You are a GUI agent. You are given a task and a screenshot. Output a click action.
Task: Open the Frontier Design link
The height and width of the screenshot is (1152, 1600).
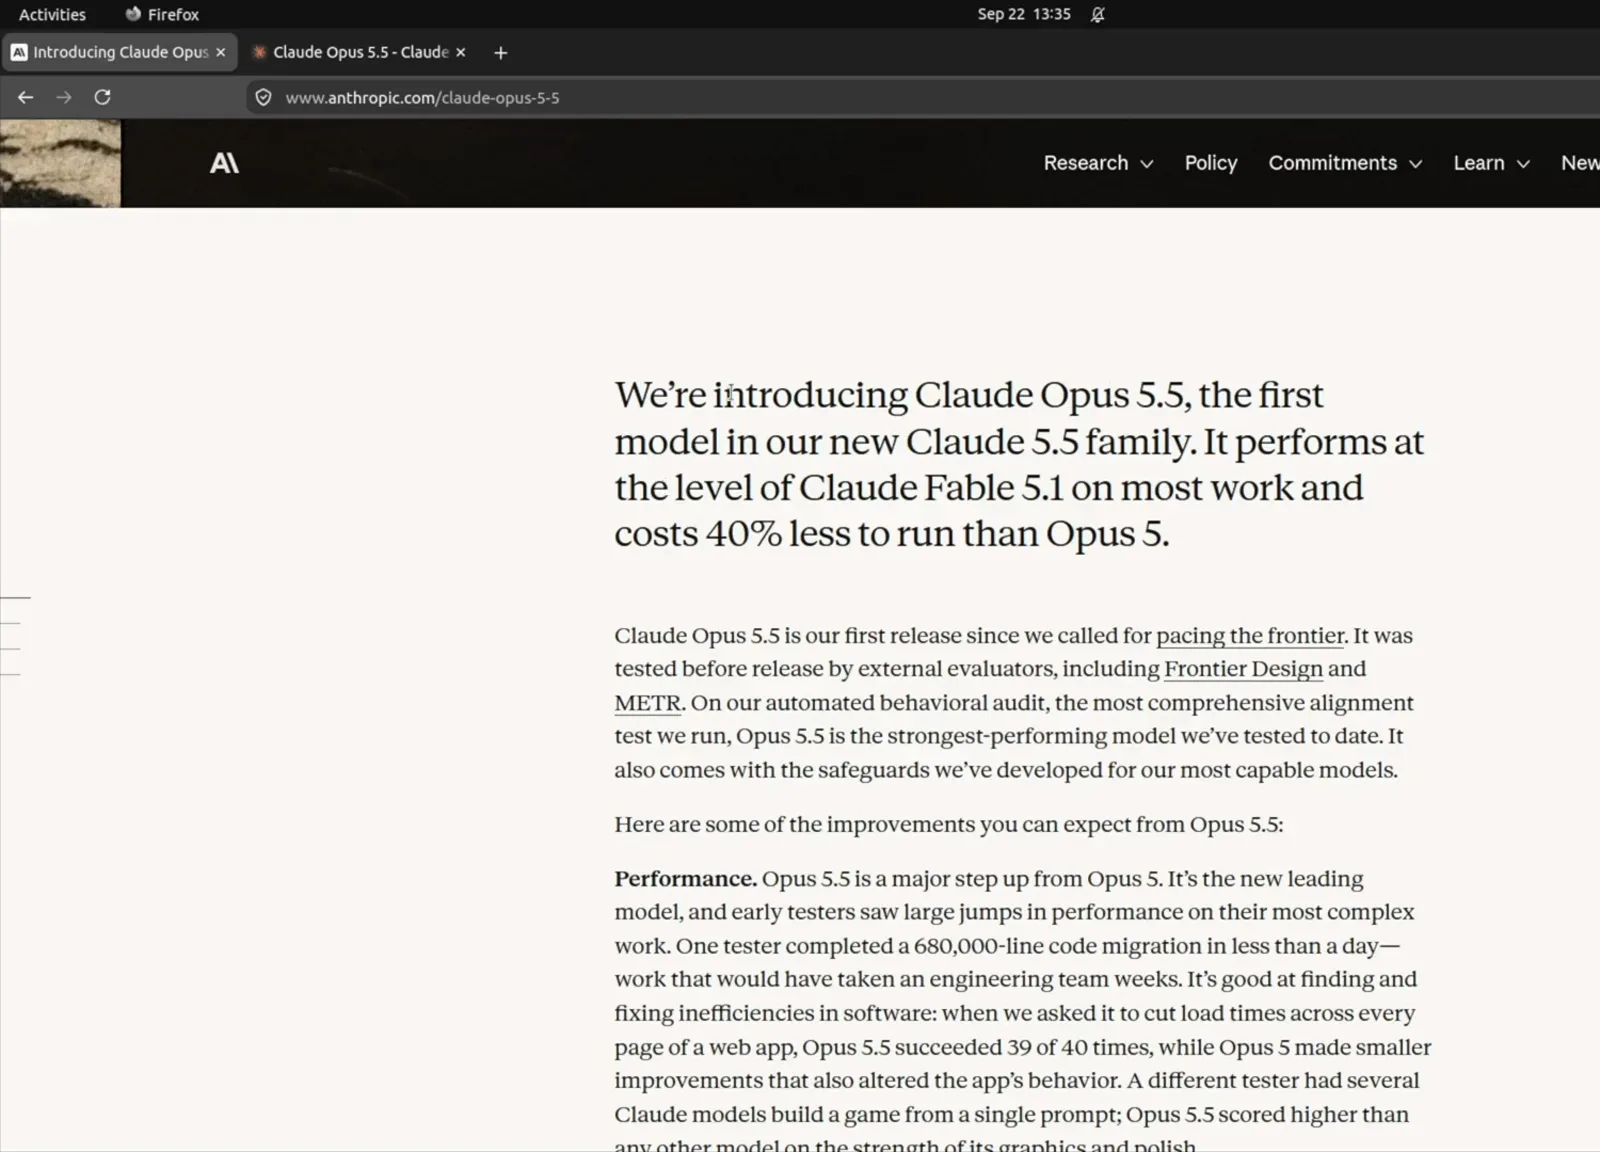tap(1243, 669)
